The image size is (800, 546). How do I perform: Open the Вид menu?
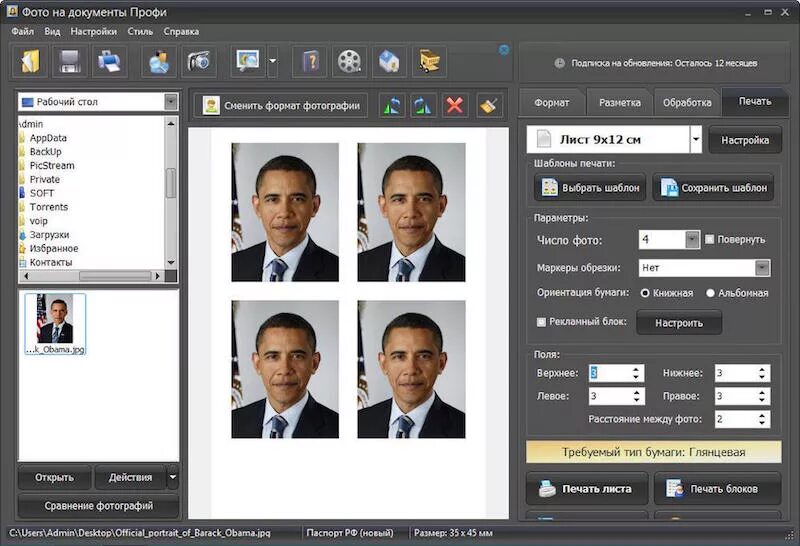pos(52,32)
